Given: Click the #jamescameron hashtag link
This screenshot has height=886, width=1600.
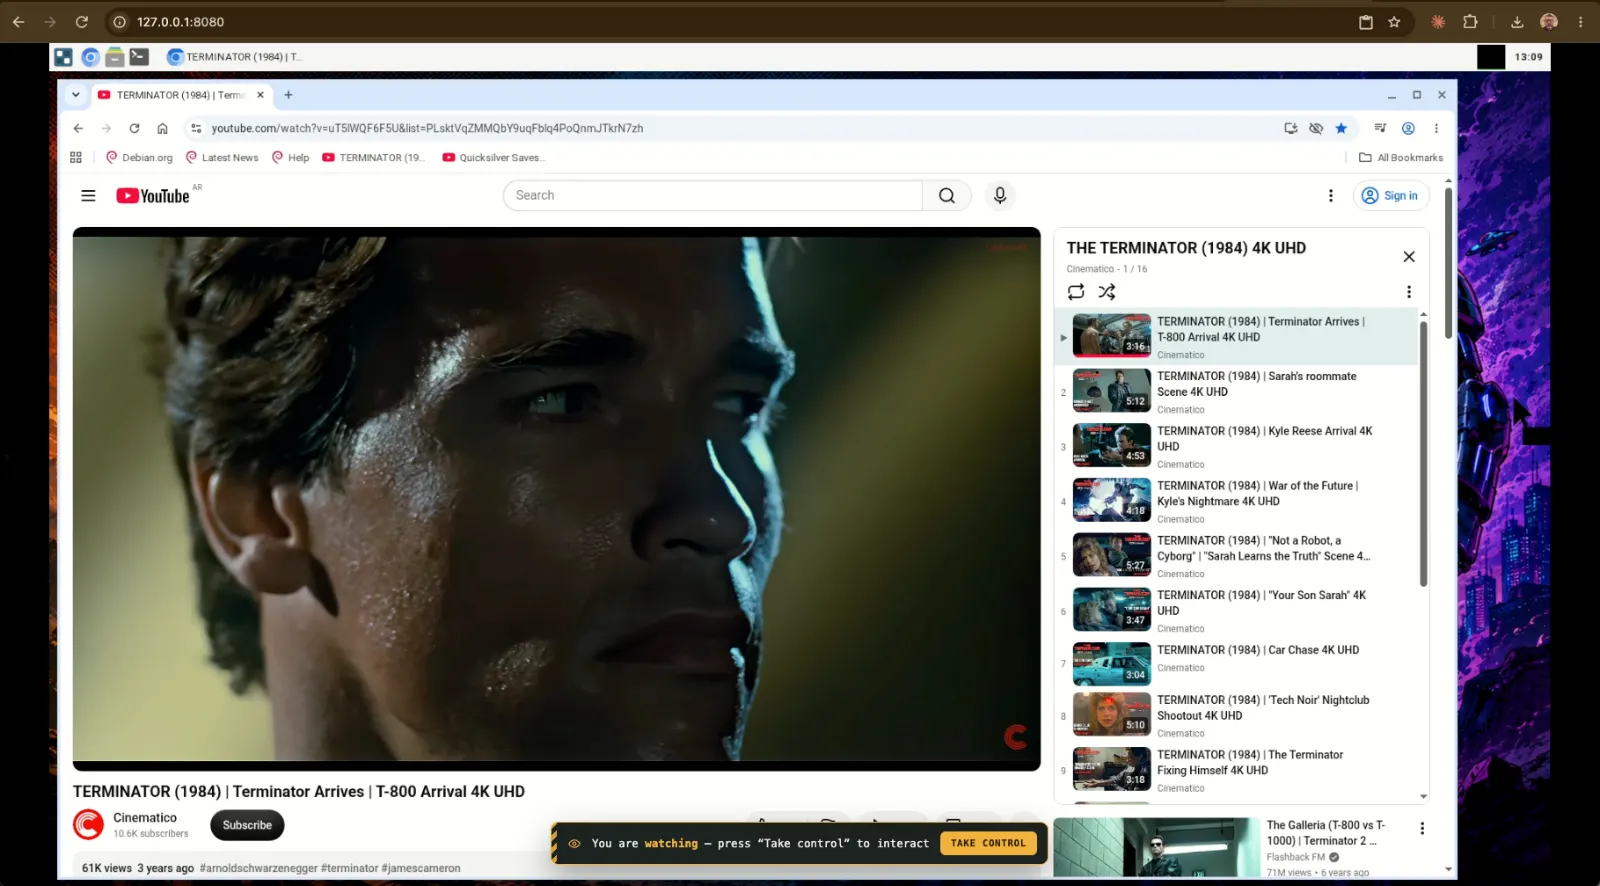Looking at the screenshot, I should point(421,868).
